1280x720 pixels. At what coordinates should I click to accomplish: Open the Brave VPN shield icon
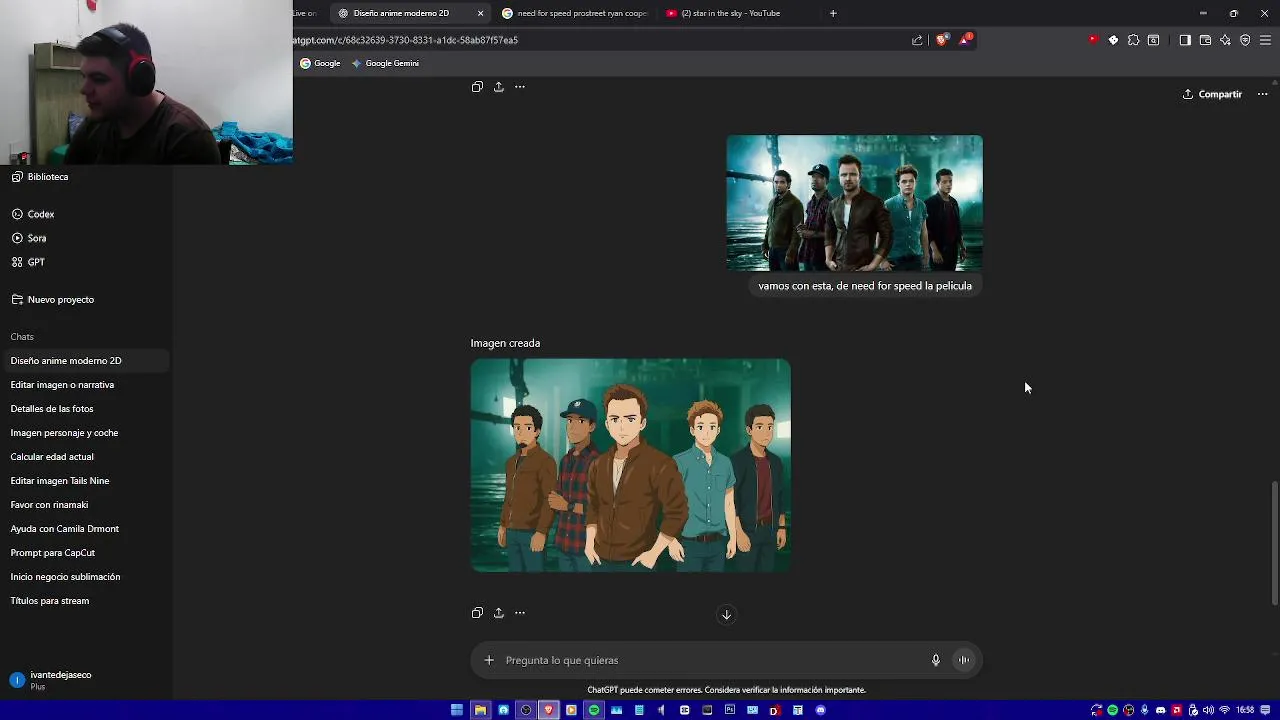pos(1245,40)
